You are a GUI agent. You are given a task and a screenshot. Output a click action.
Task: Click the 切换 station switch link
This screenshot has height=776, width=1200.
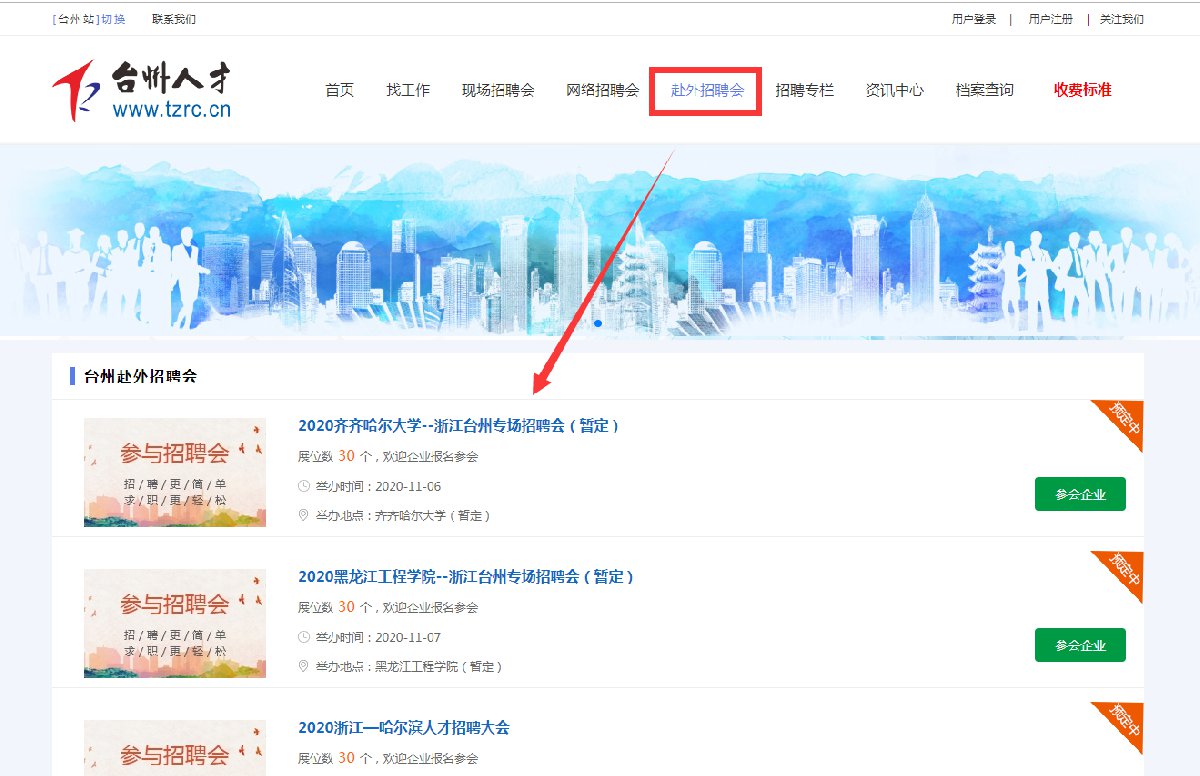point(113,19)
